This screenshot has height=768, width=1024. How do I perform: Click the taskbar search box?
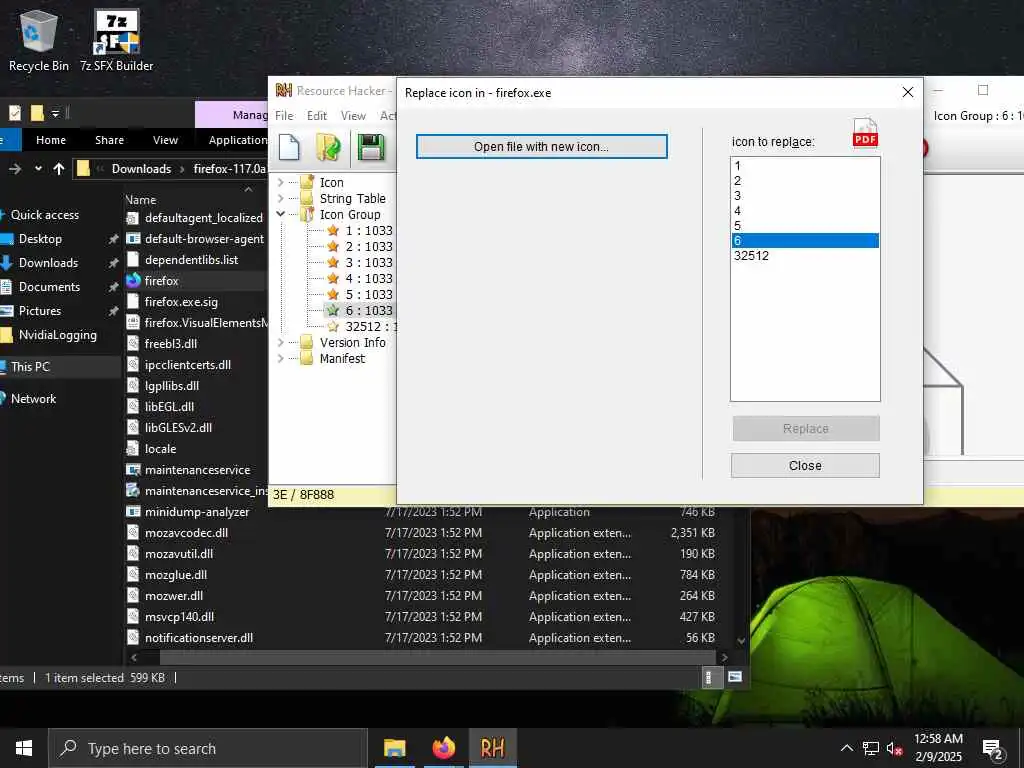click(x=208, y=748)
